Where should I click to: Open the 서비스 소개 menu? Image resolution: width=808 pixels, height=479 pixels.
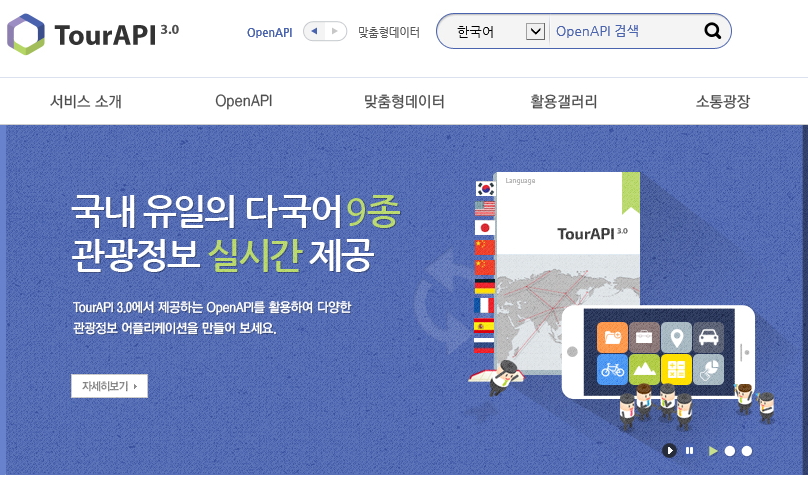(x=86, y=101)
